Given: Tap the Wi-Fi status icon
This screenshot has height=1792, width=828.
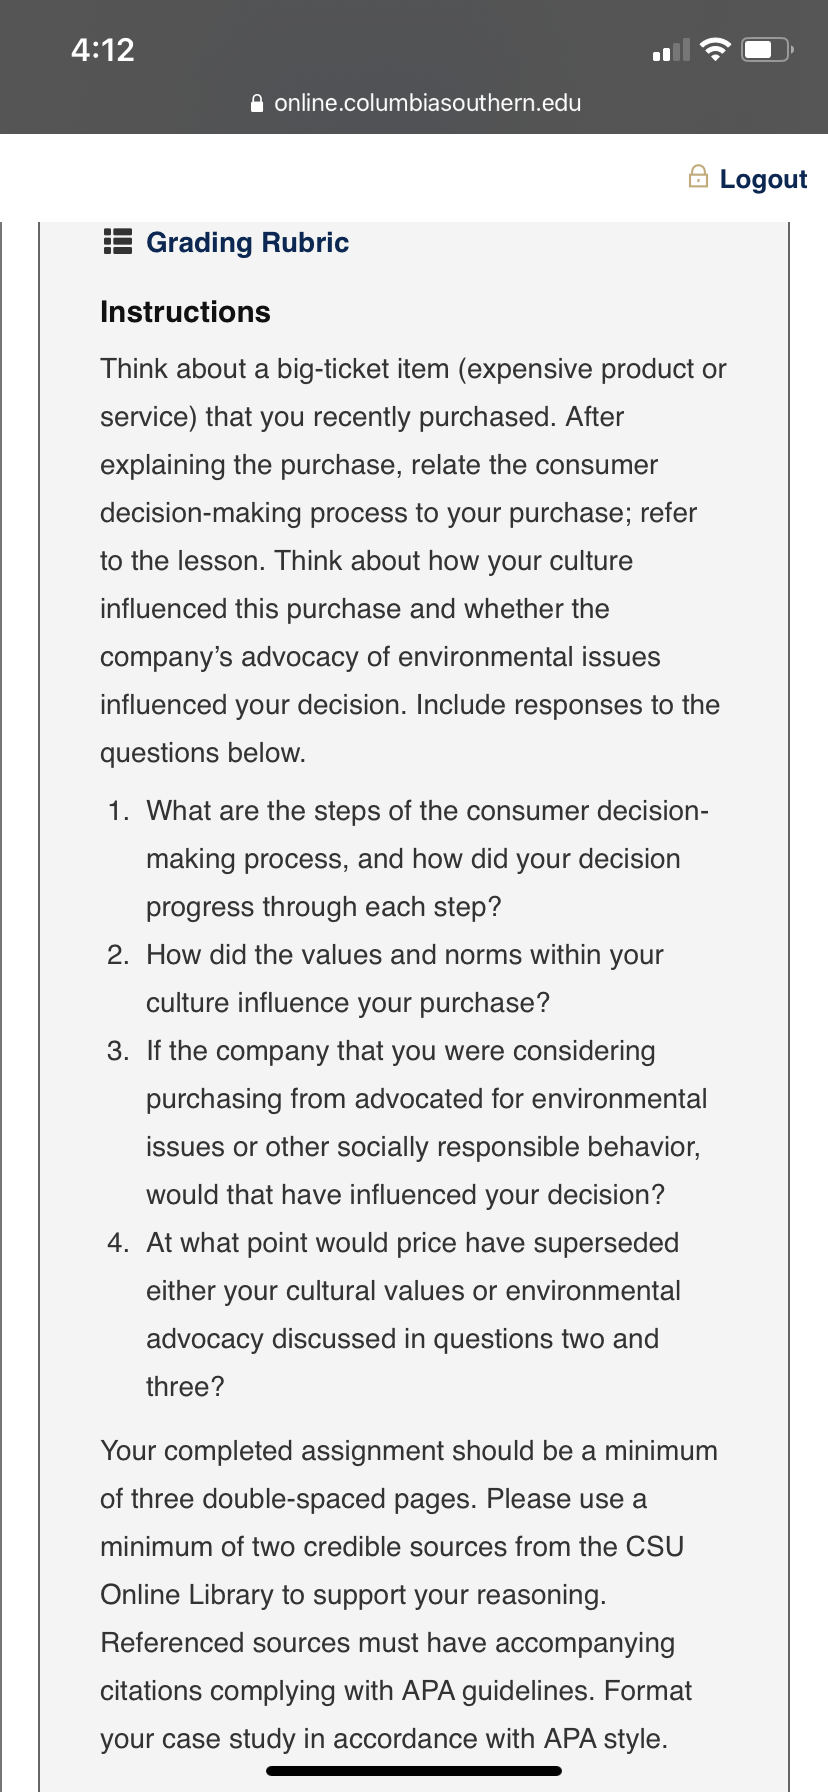Looking at the screenshot, I should pyautogui.click(x=715, y=50).
